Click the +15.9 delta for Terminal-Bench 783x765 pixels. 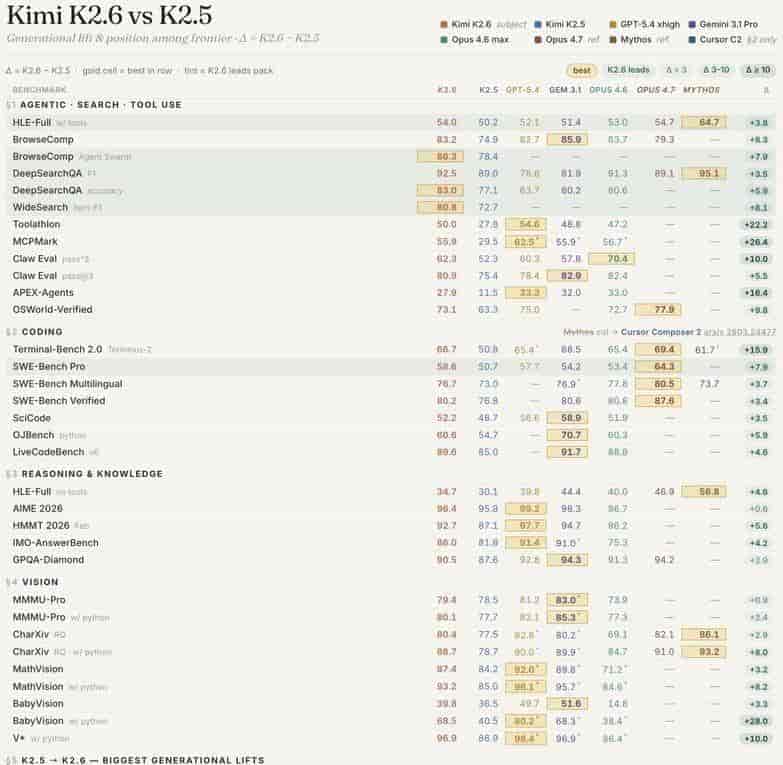click(x=756, y=350)
